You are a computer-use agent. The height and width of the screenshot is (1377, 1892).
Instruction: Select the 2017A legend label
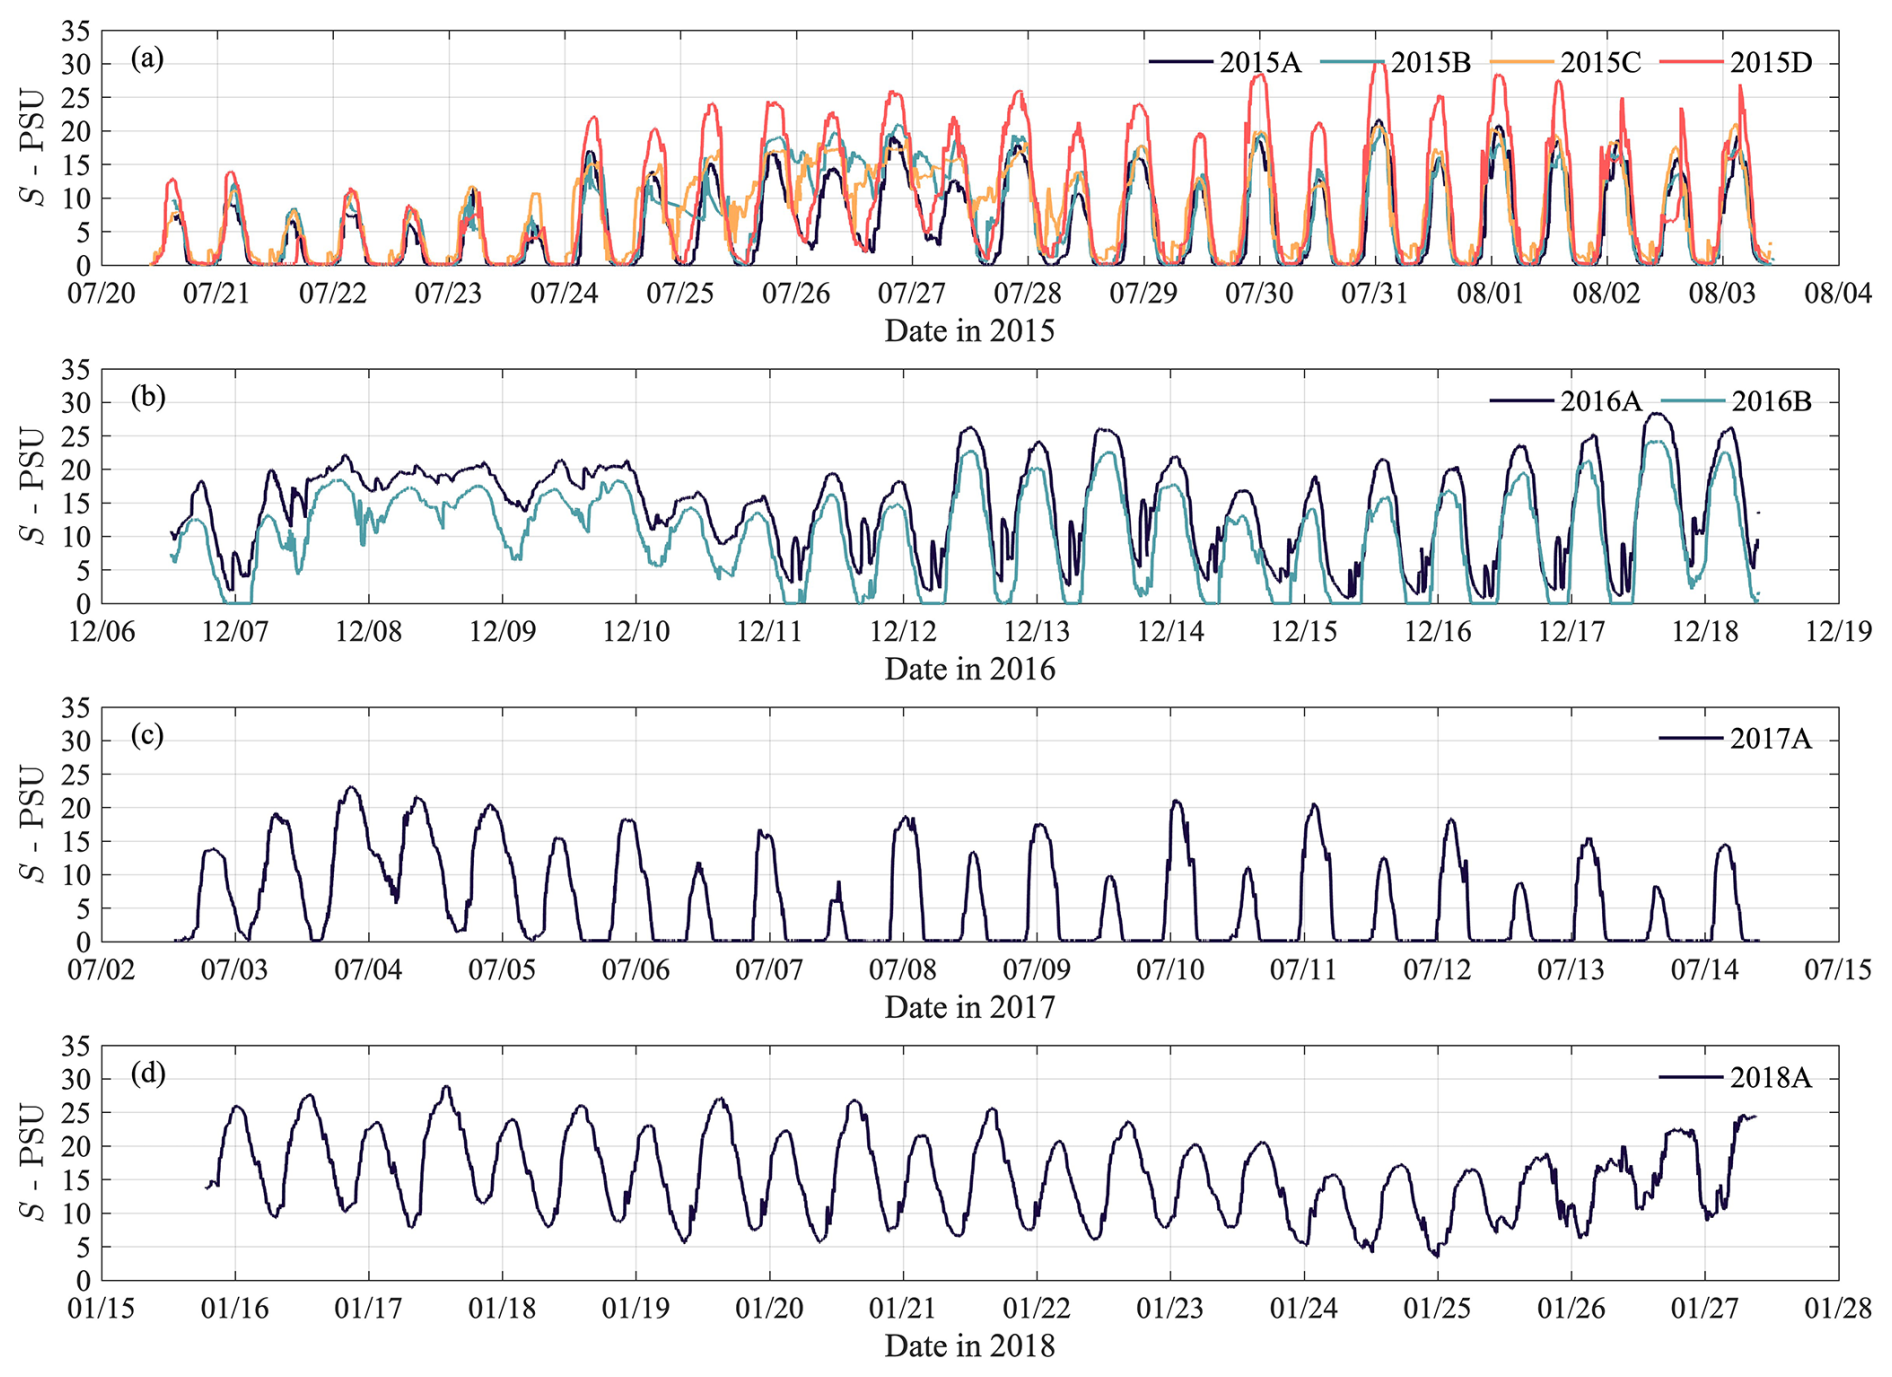pyautogui.click(x=1771, y=740)
